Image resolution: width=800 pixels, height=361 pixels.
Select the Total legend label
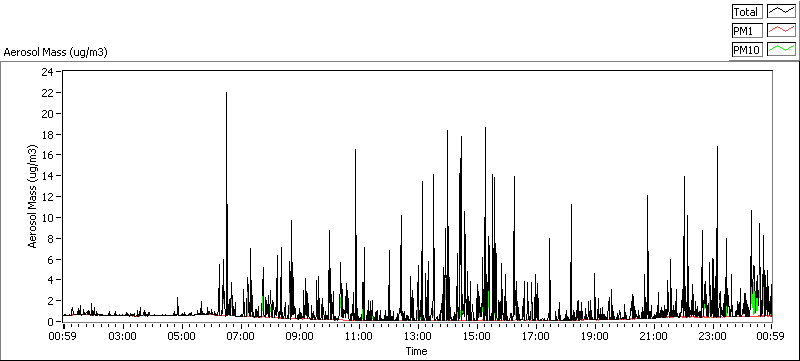(x=747, y=12)
